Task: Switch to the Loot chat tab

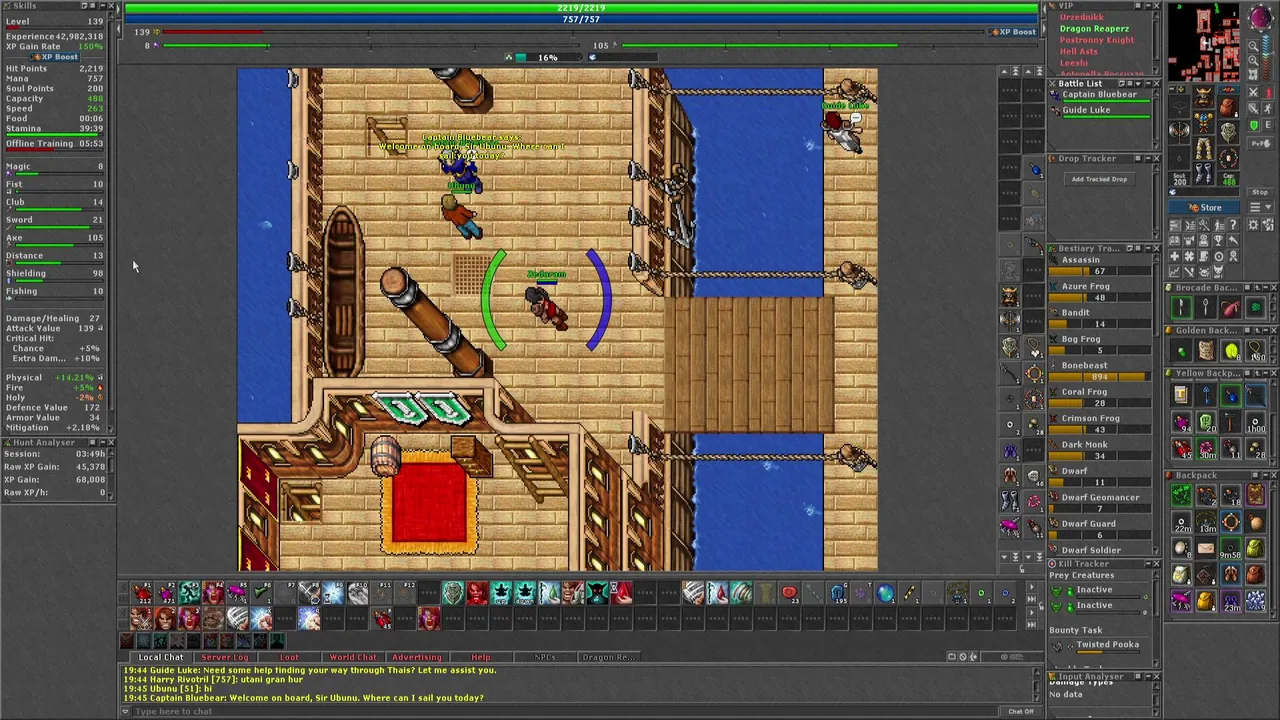Action: point(289,657)
